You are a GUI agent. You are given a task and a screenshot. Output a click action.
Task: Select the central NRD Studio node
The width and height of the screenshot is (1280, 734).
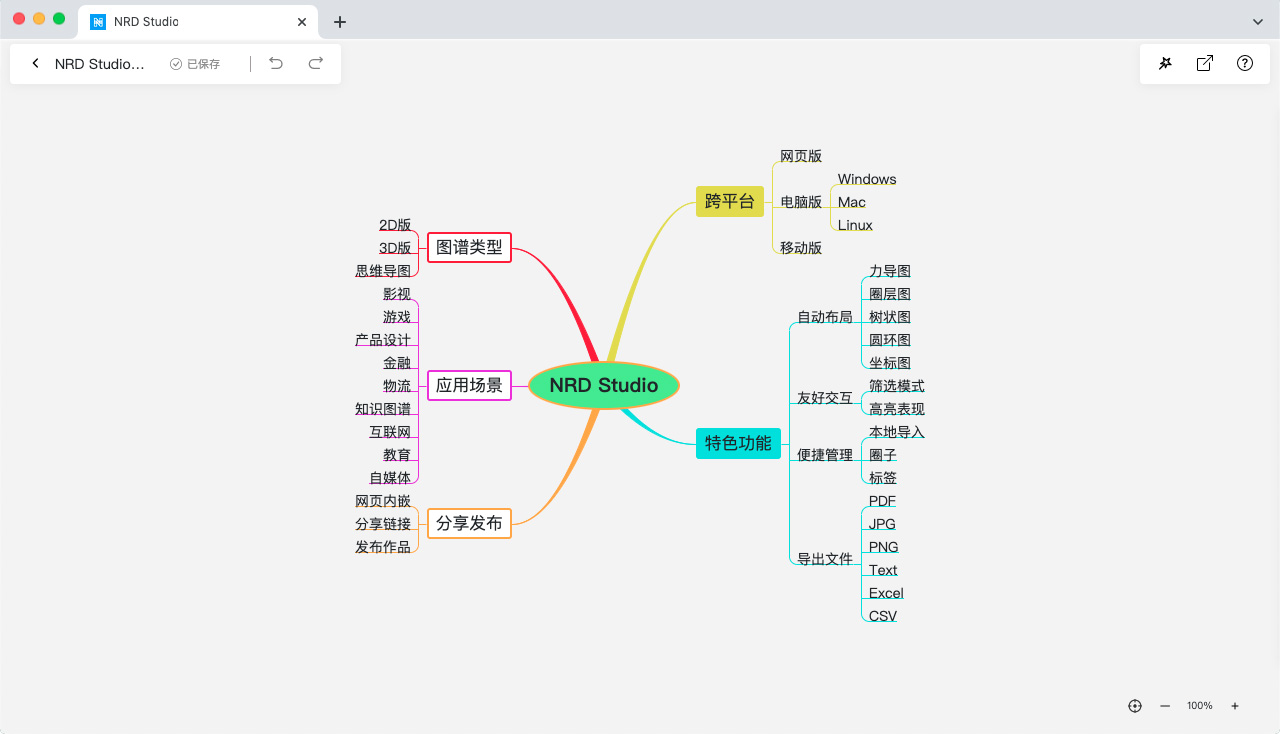[x=604, y=386]
